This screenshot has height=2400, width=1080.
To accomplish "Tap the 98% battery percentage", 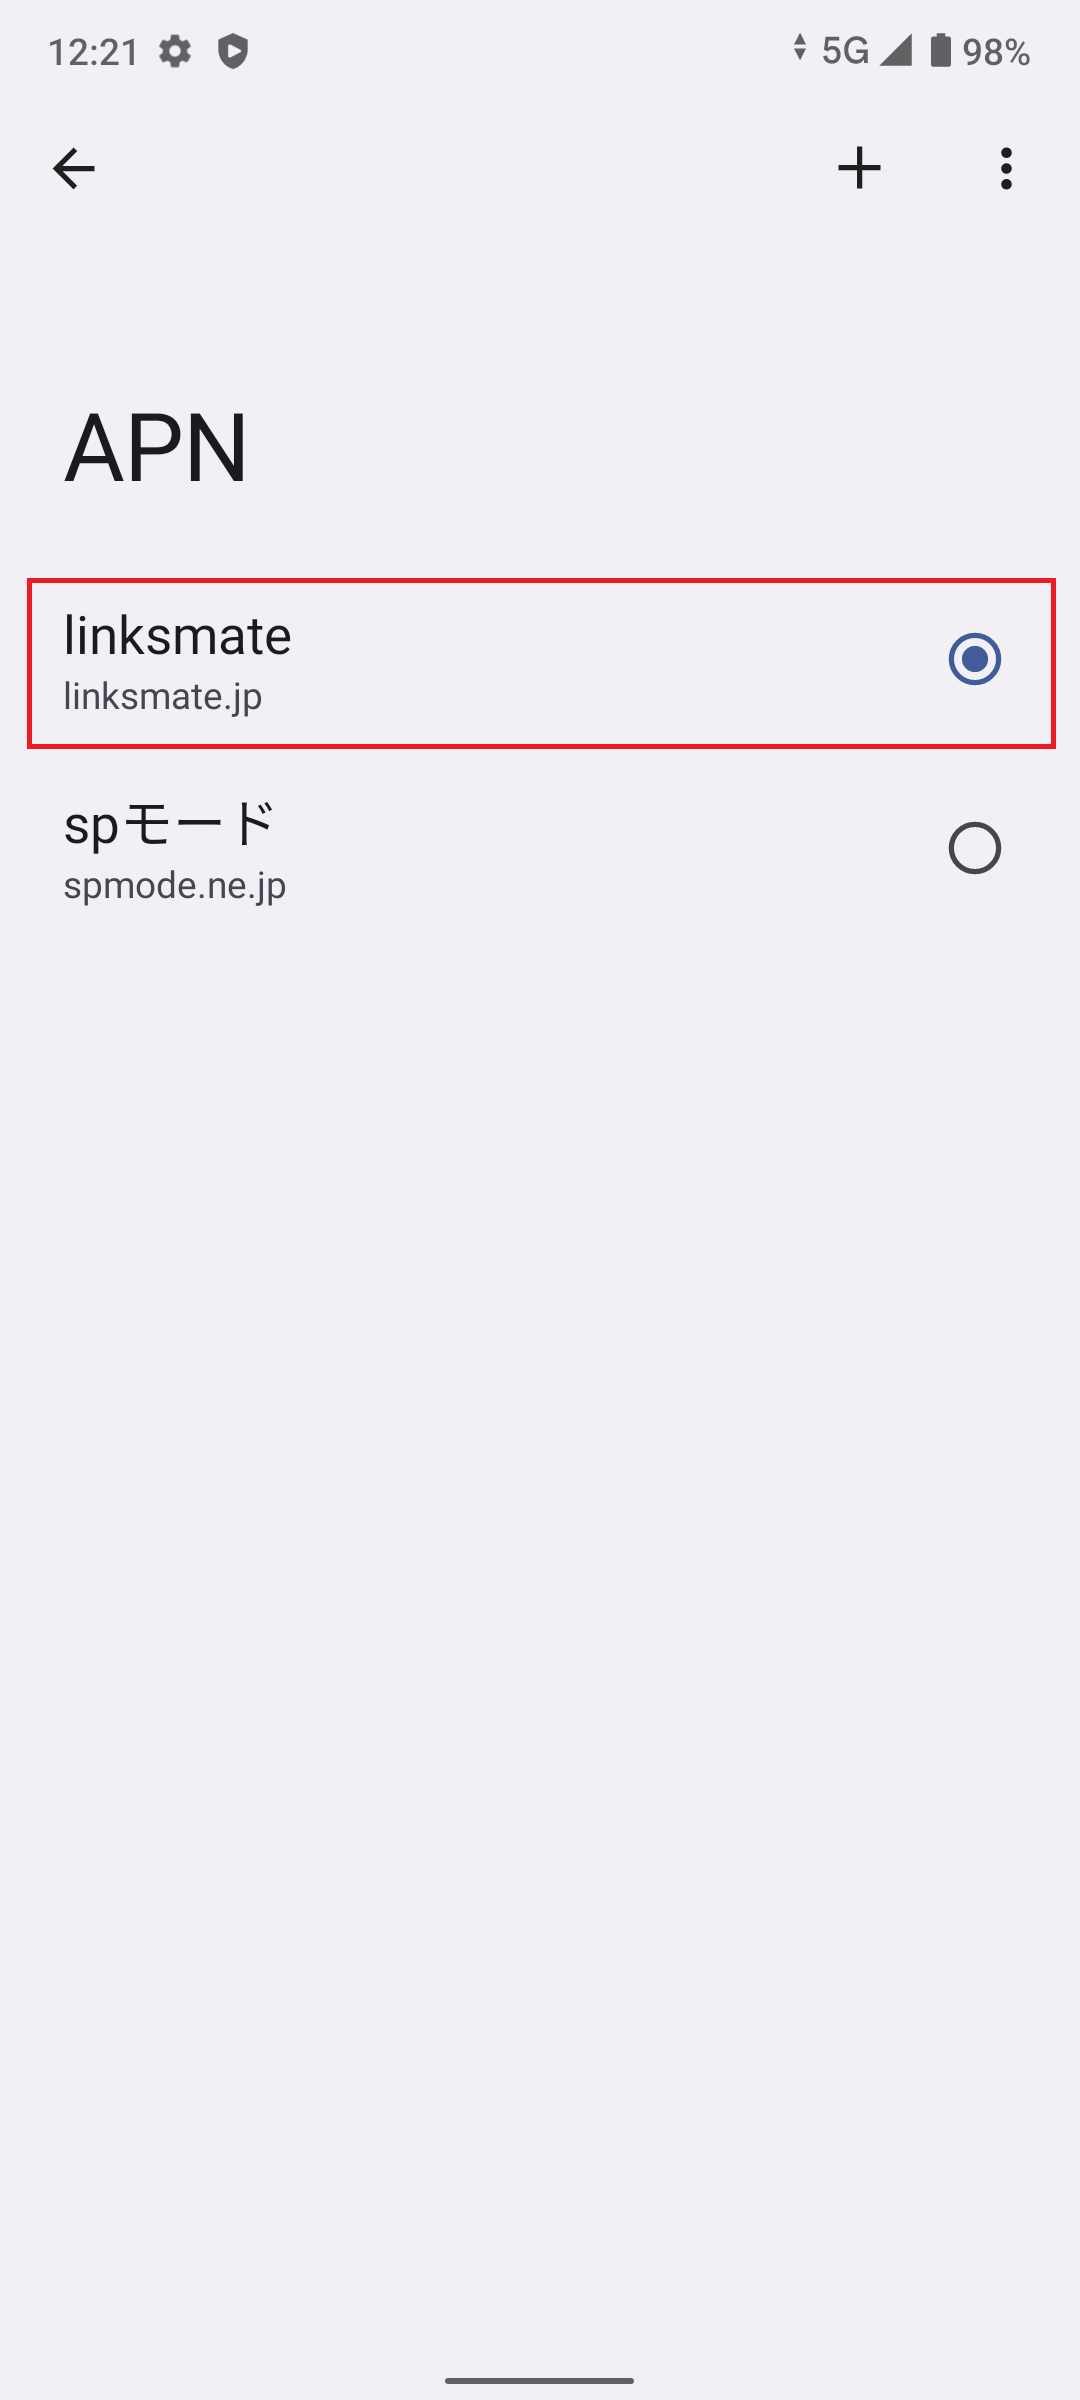I will point(996,51).
